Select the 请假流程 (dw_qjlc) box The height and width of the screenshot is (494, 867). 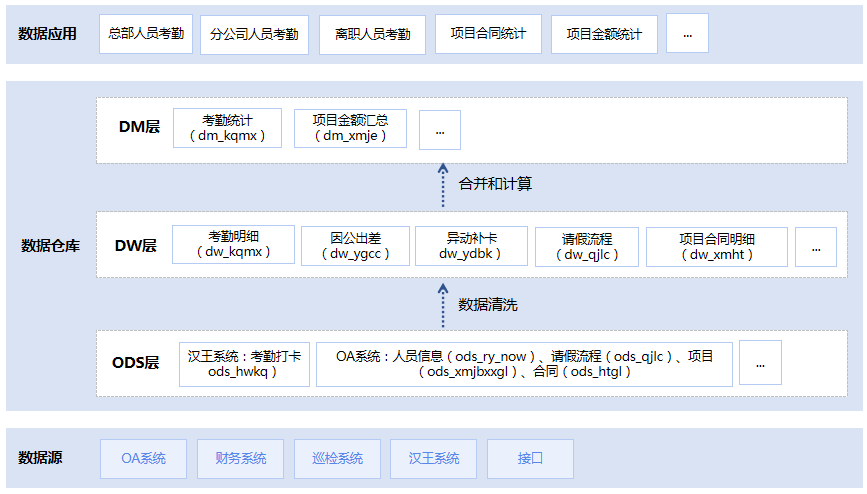[586, 246]
